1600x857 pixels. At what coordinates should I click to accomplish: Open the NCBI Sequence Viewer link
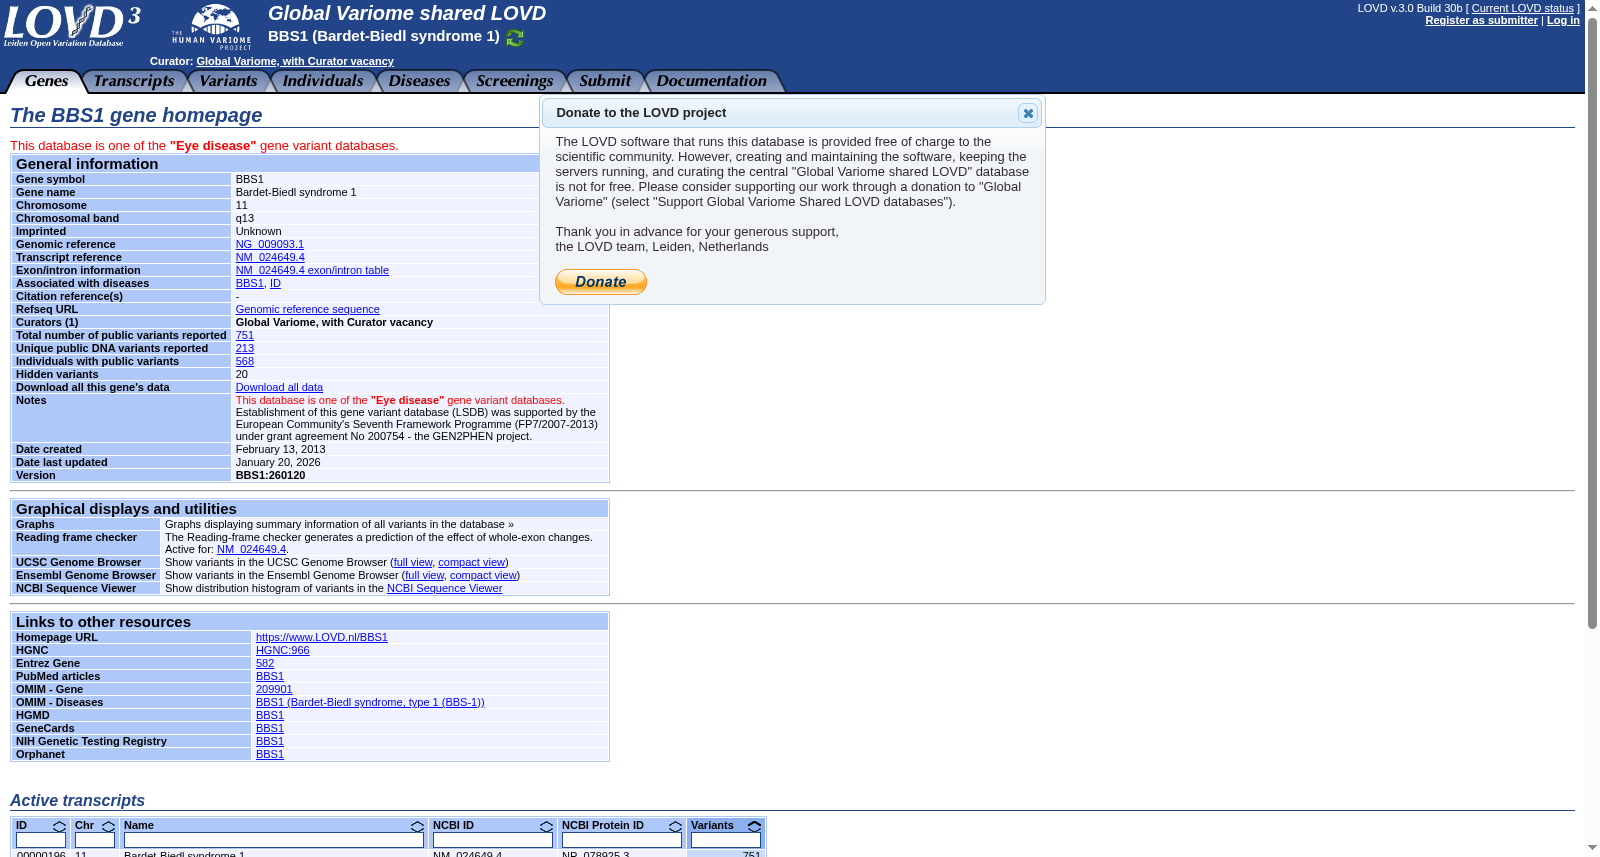[444, 588]
